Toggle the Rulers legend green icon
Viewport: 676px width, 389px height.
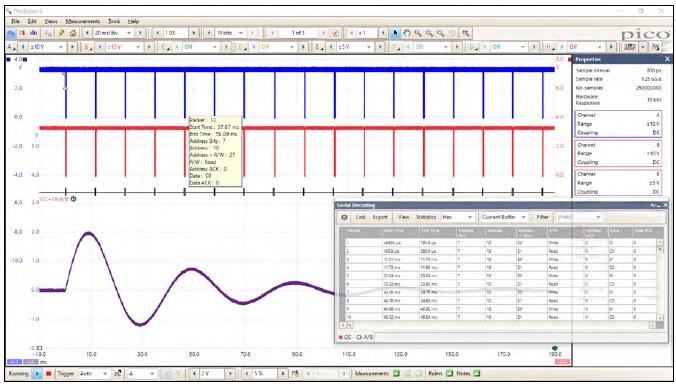click(x=449, y=373)
